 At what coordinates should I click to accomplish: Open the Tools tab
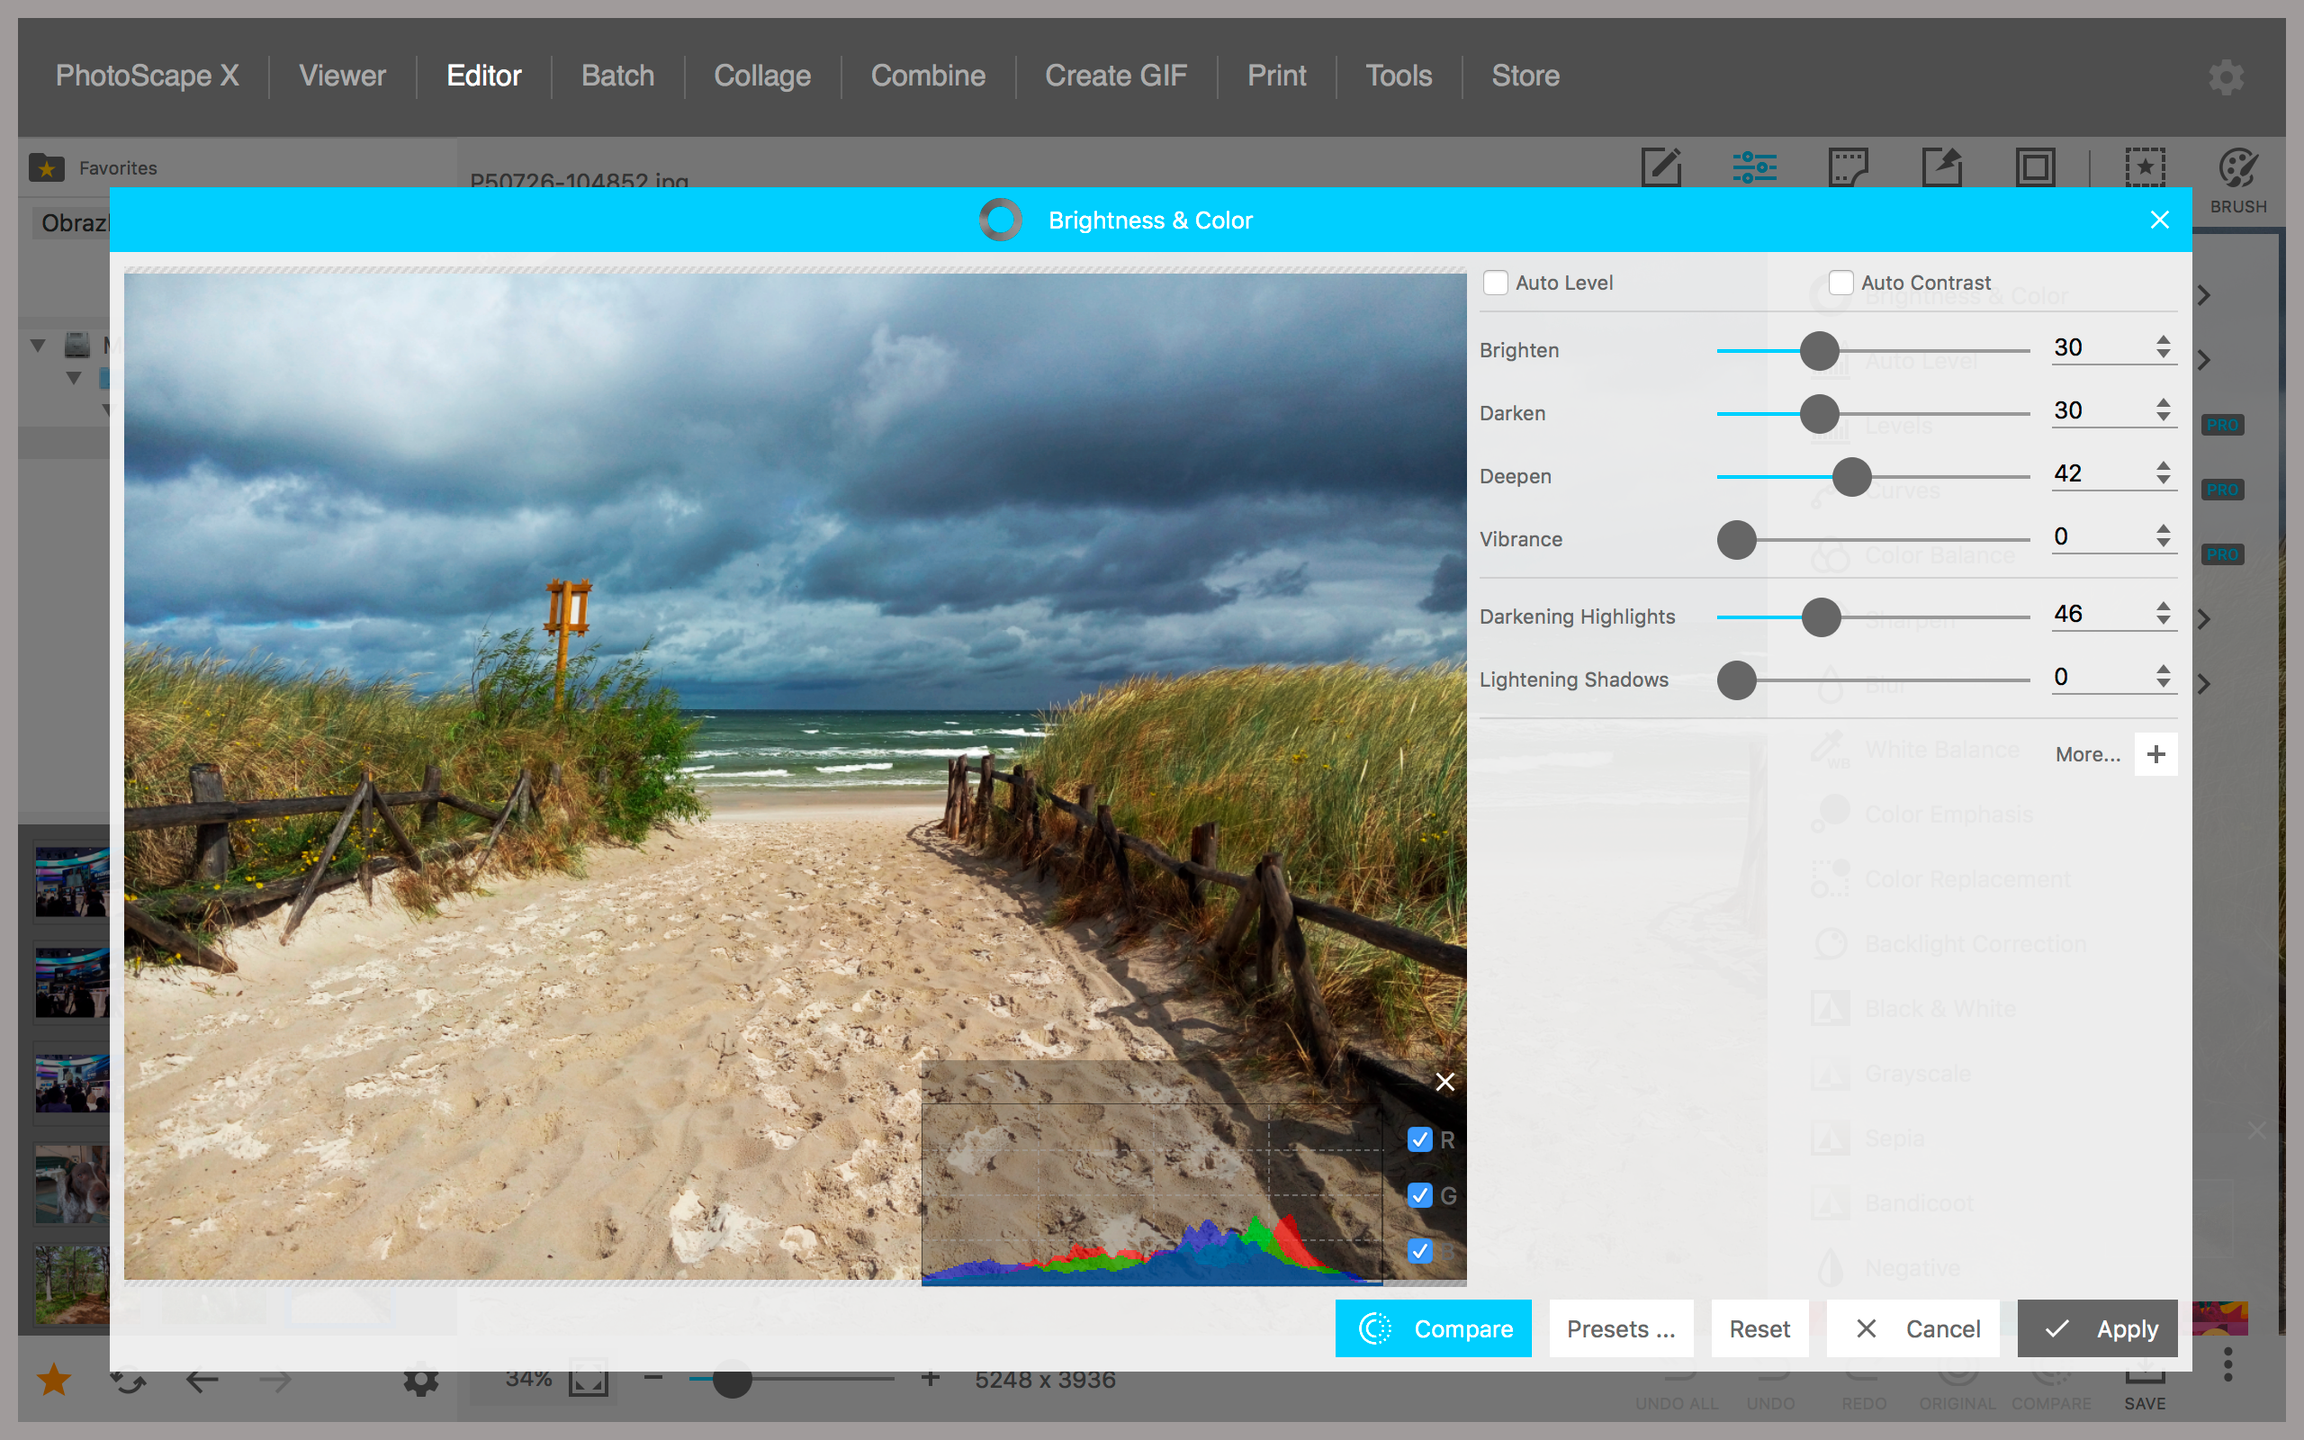pos(1399,76)
